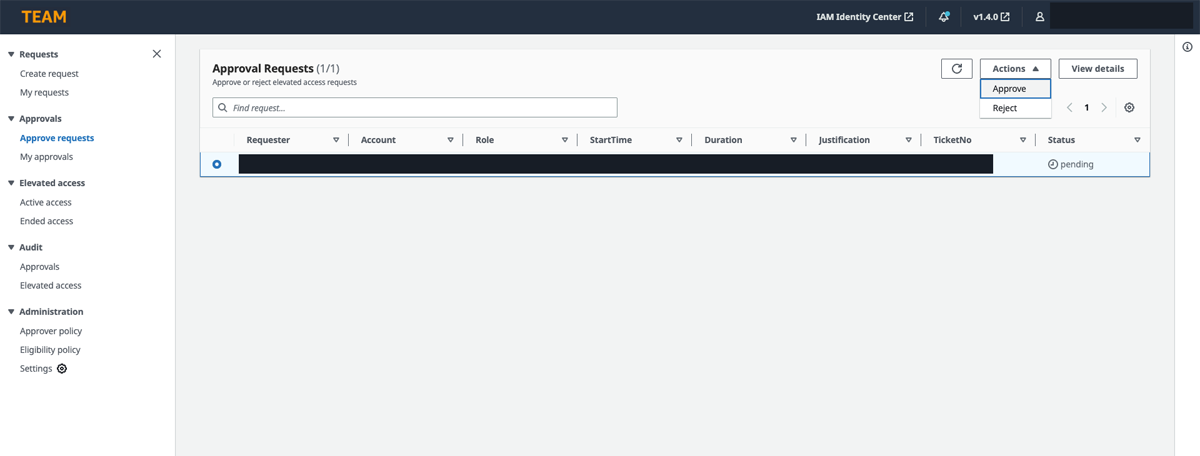Collapse the Actions dropdown button
The height and width of the screenshot is (456, 1200).
click(x=1015, y=69)
